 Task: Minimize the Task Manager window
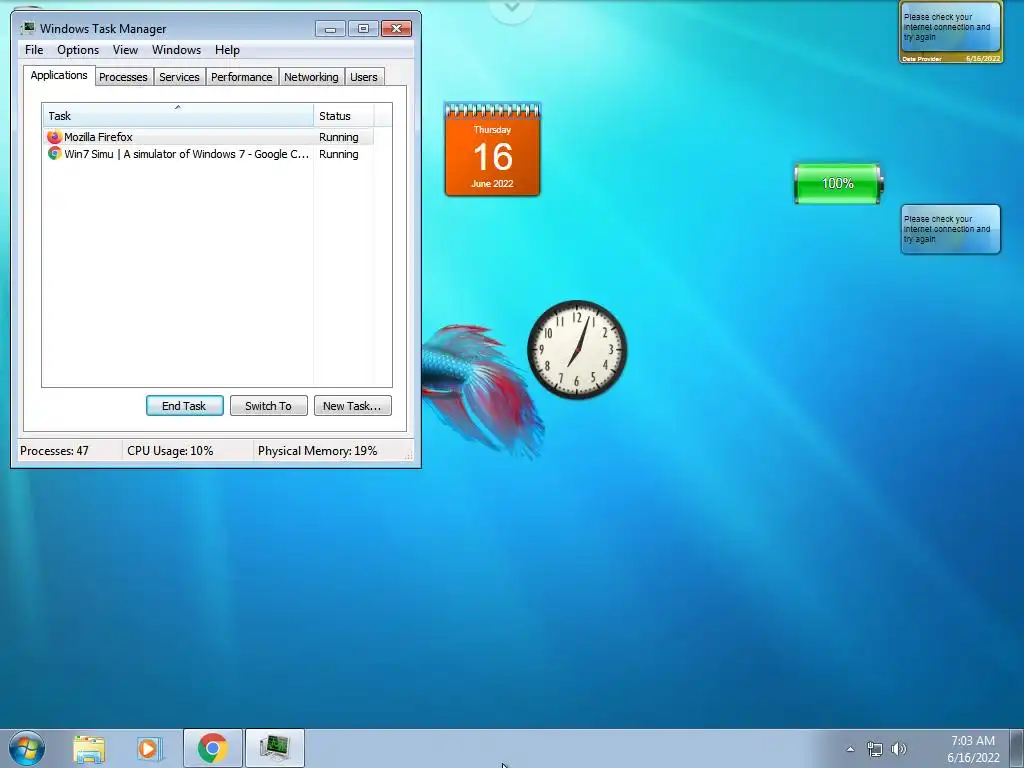coord(330,29)
